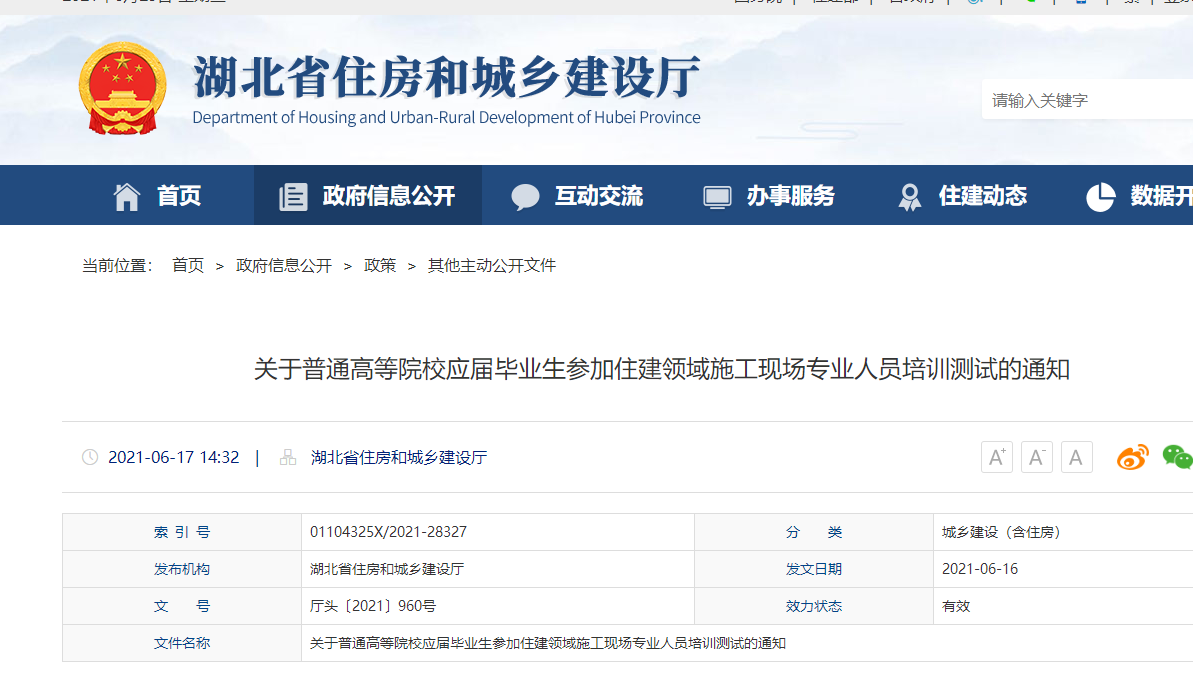The width and height of the screenshot is (1193, 677).
Task: Open 互动交流 navigation tab
Action: coord(599,196)
